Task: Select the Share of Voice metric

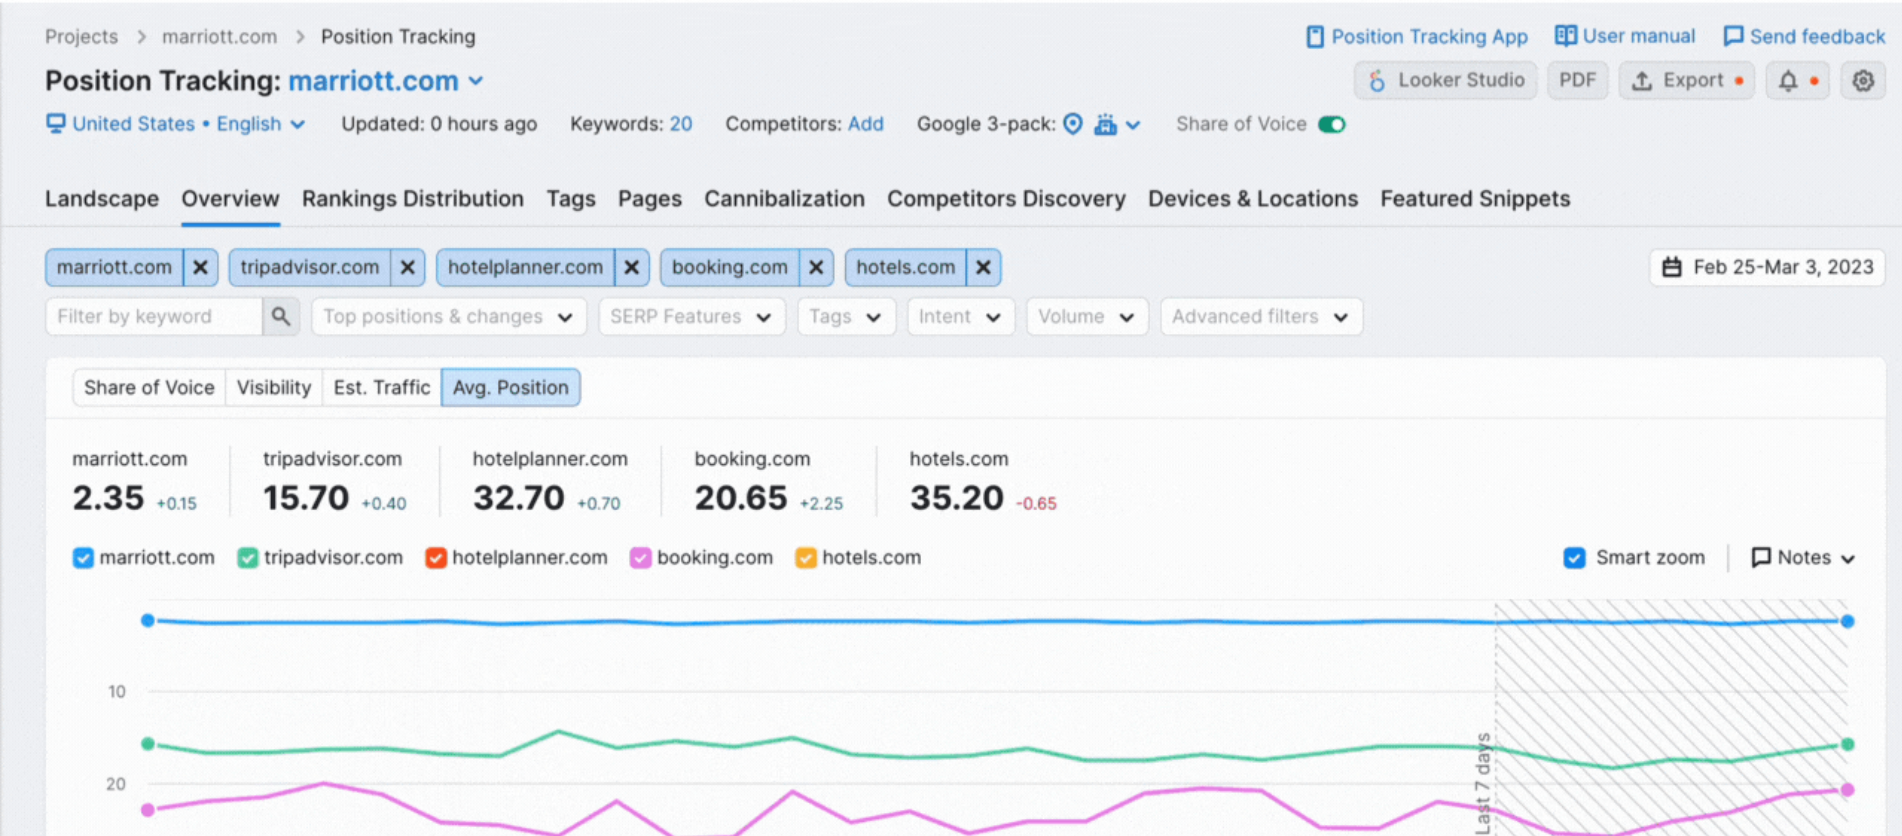Action: 149,388
